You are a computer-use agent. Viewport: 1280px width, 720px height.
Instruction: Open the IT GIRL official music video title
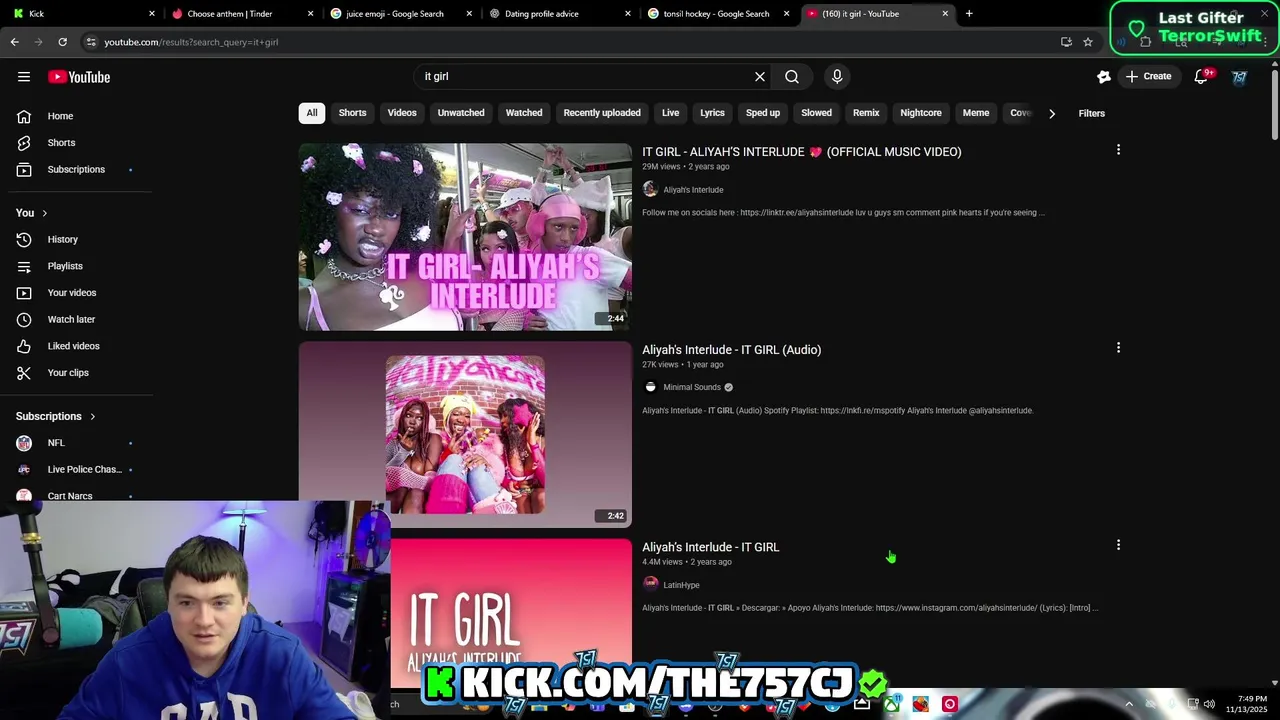(x=801, y=152)
